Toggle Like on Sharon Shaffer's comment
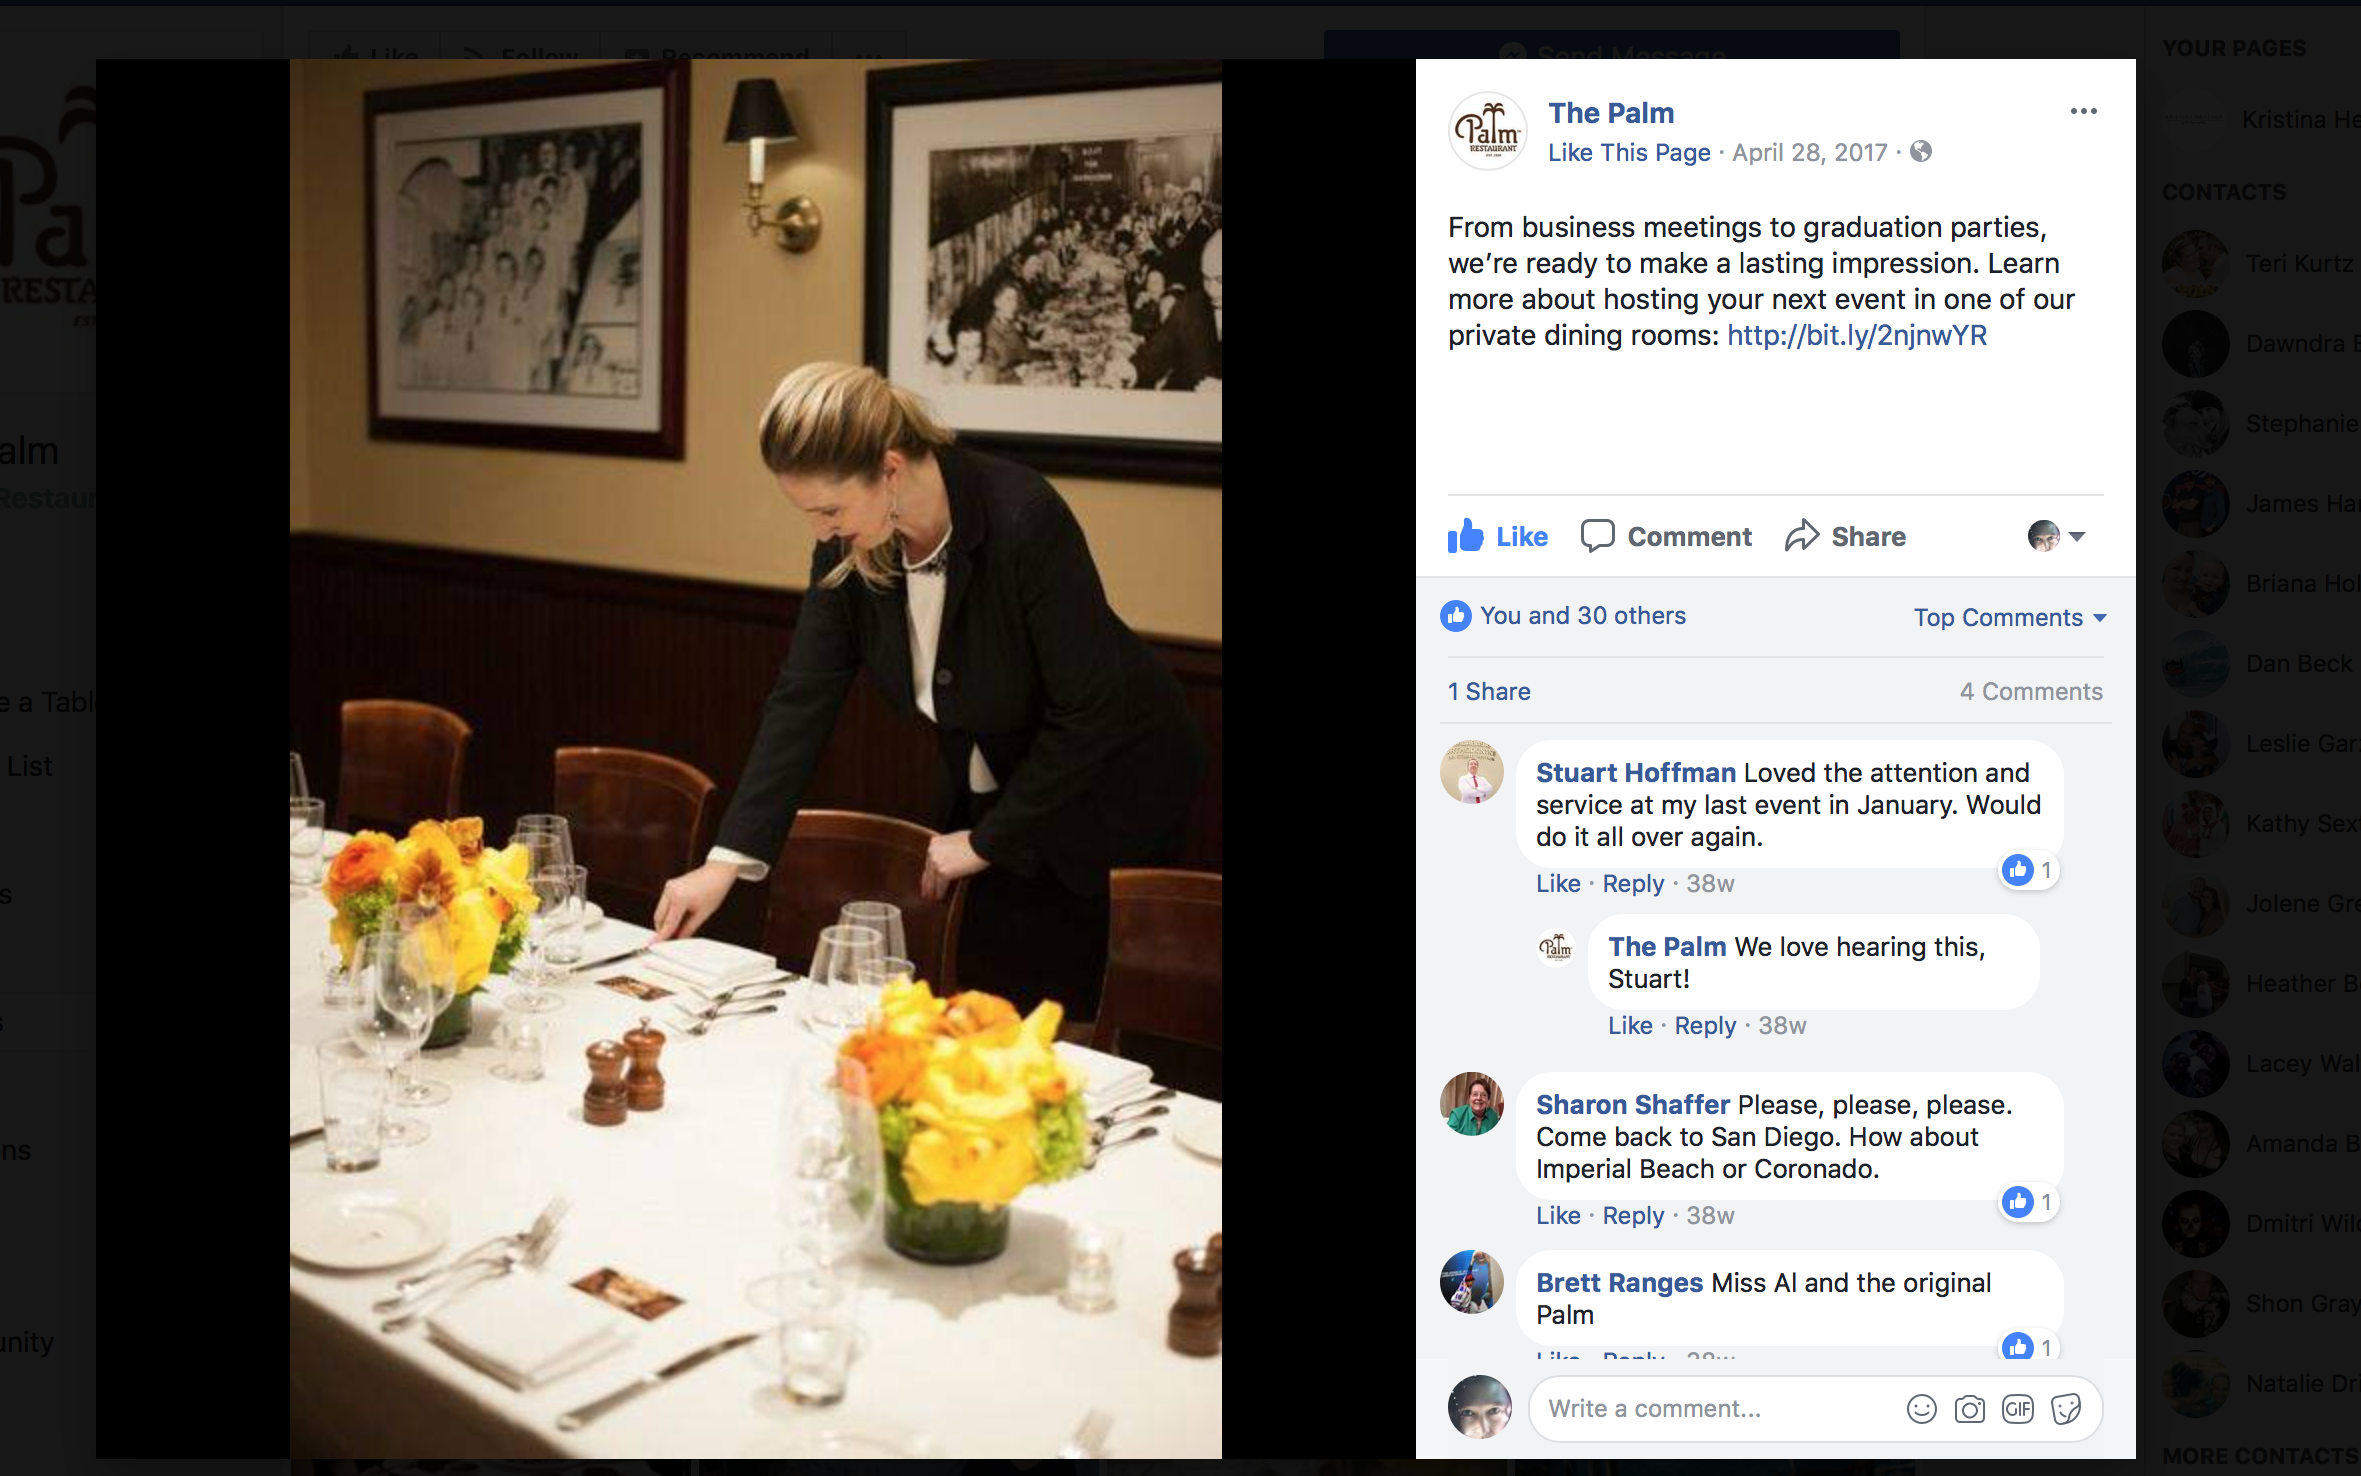 [1558, 1216]
